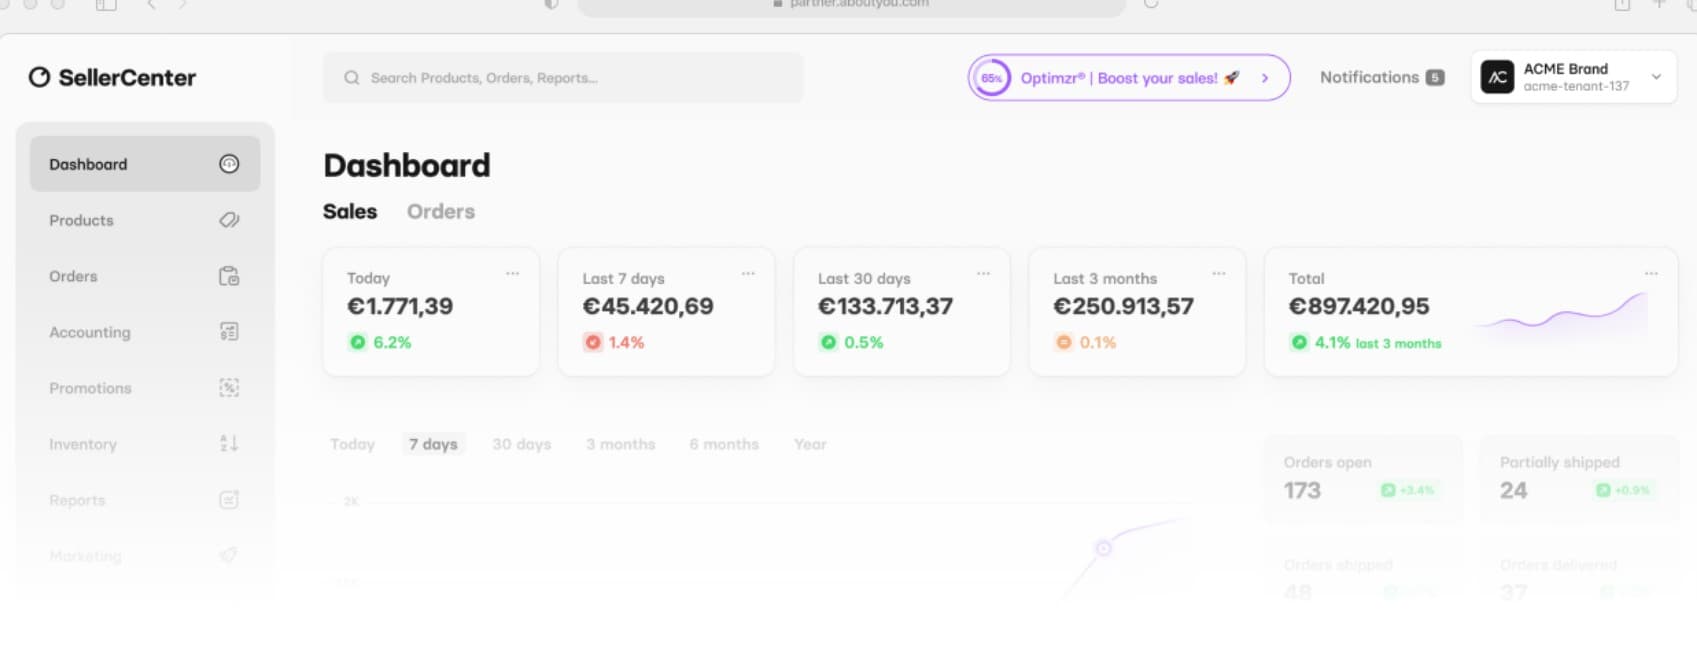Click the Products tag icon
This screenshot has height=662, width=1697.
pyautogui.click(x=229, y=220)
